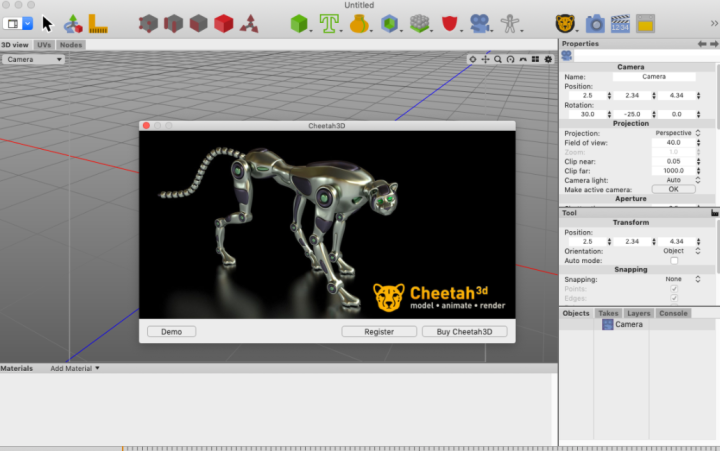Image resolution: width=720 pixels, height=451 pixels.
Task: Click OK to make active camera
Action: pos(673,189)
